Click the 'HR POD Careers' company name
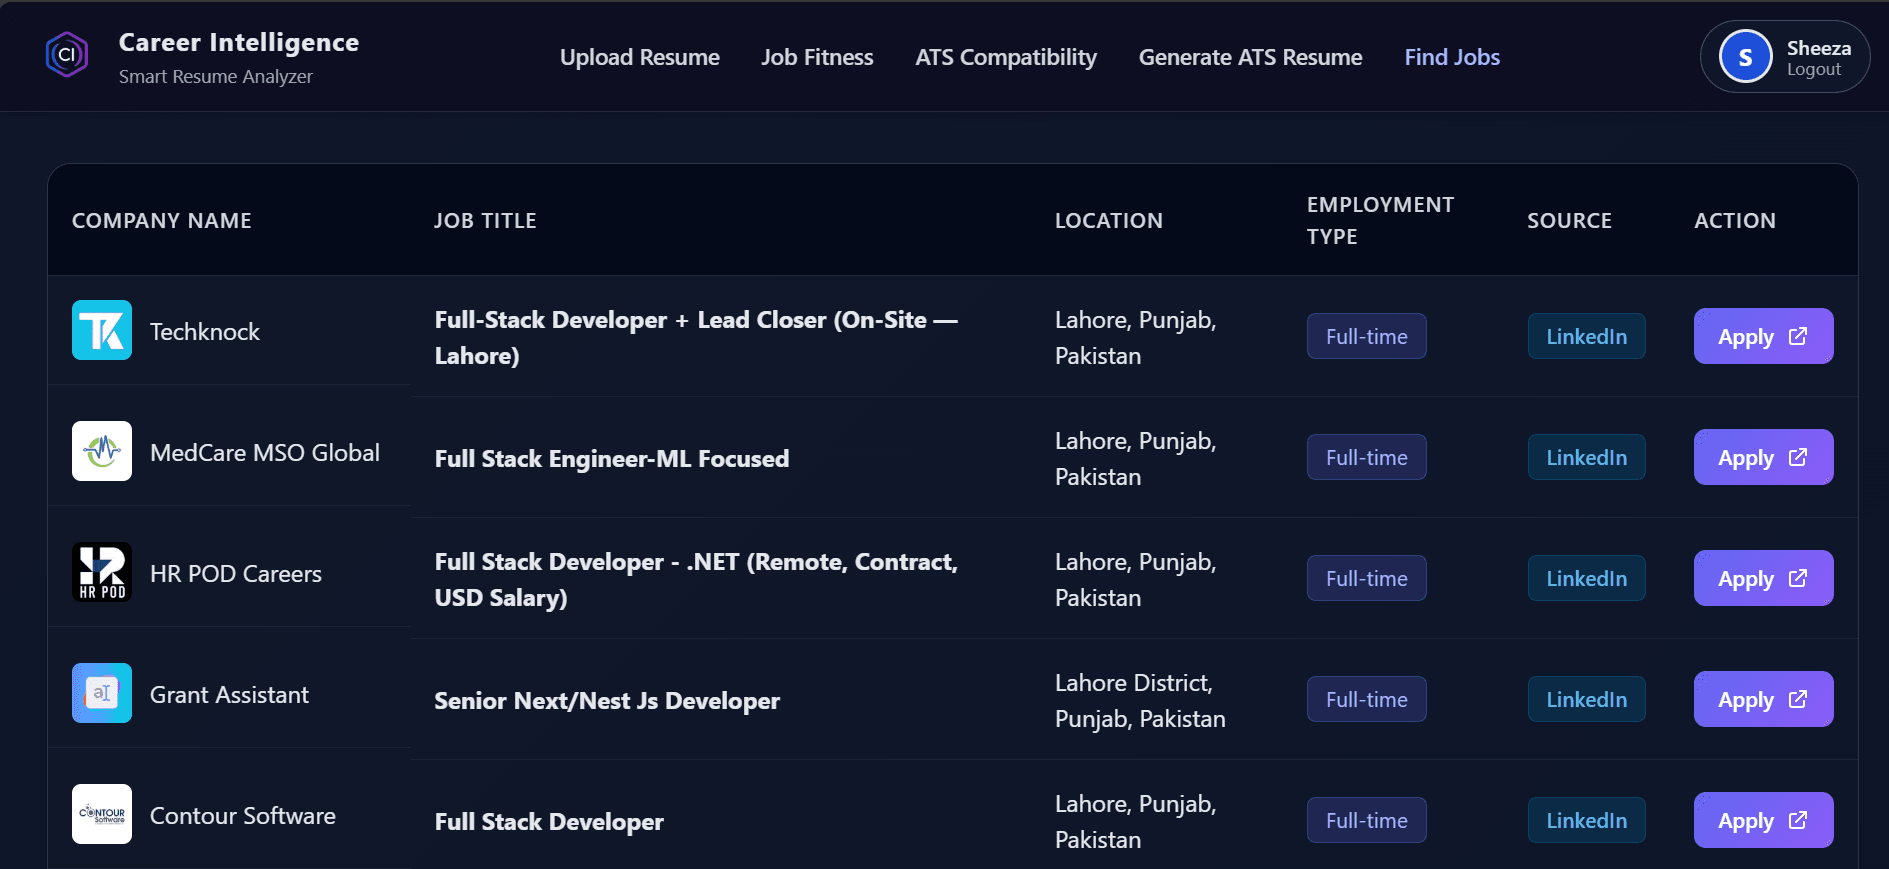Screen dimensions: 1889x869 click(x=236, y=574)
